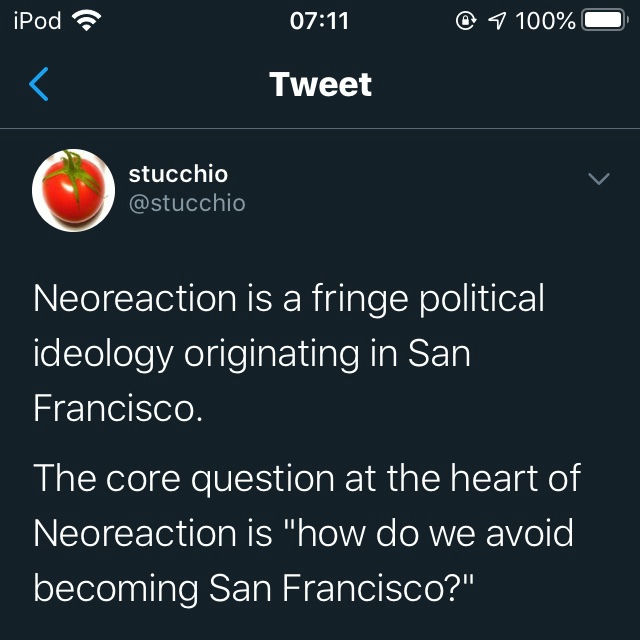Select the paragraph starting "The core question"
Viewport: 640px width, 640px height.
coord(307,533)
